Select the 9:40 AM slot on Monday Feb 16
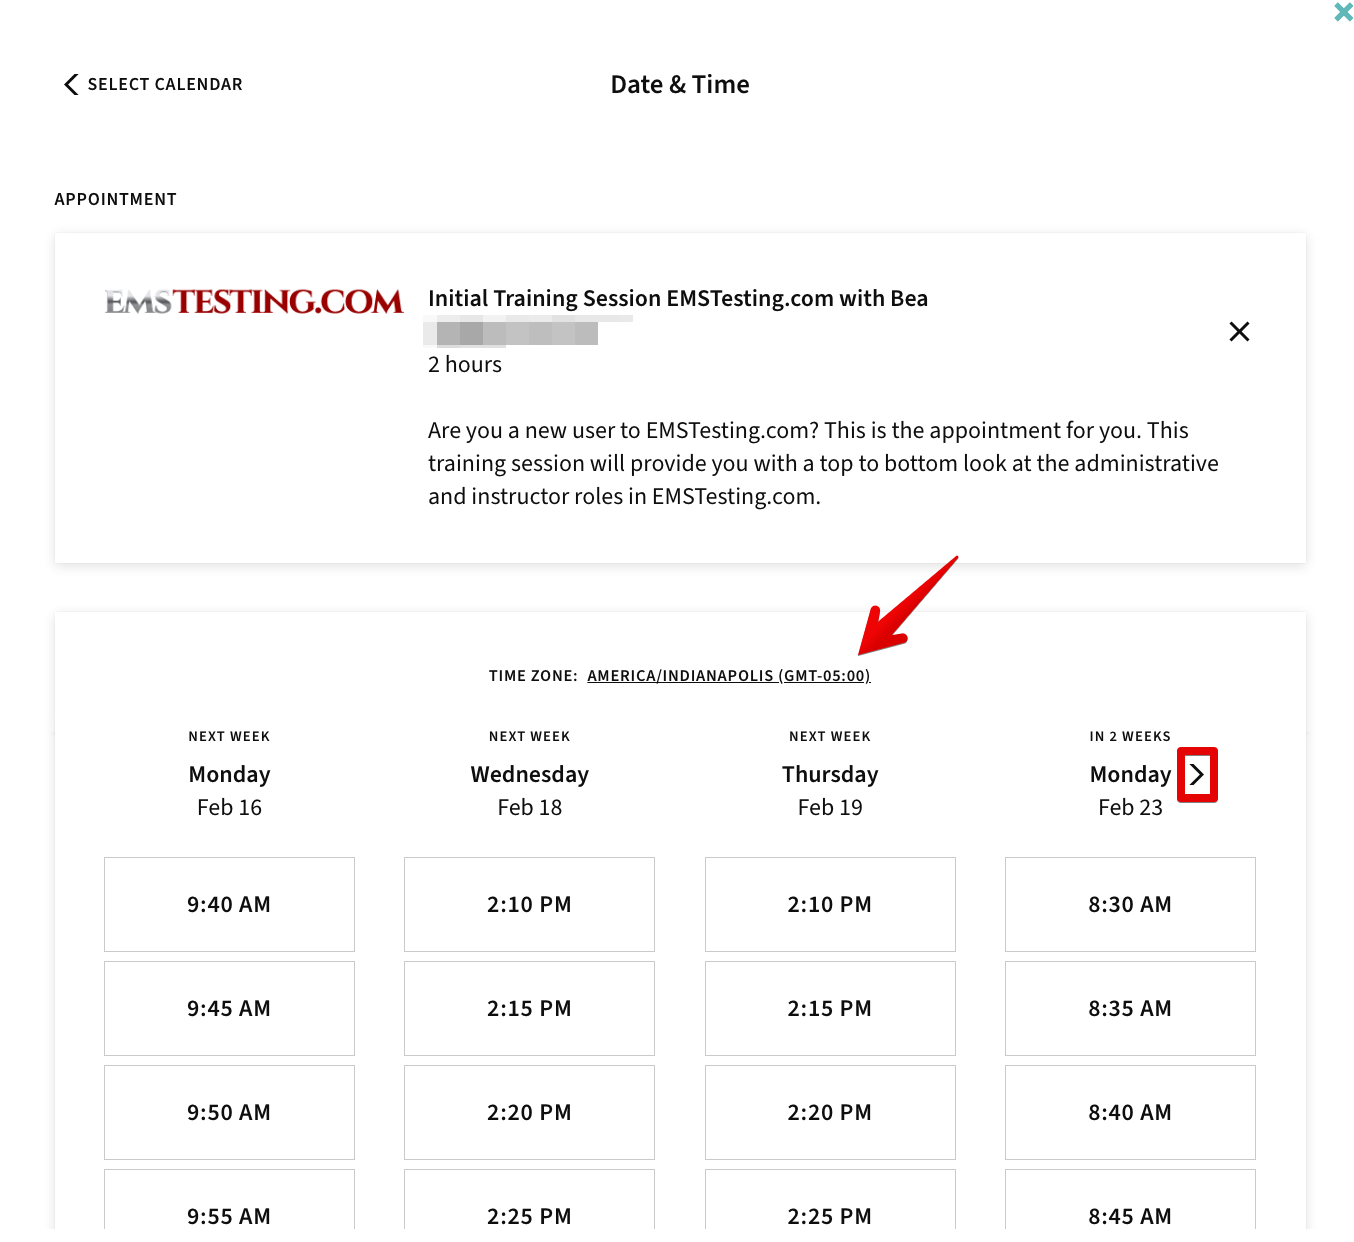This screenshot has width=1354, height=1242. click(x=229, y=904)
